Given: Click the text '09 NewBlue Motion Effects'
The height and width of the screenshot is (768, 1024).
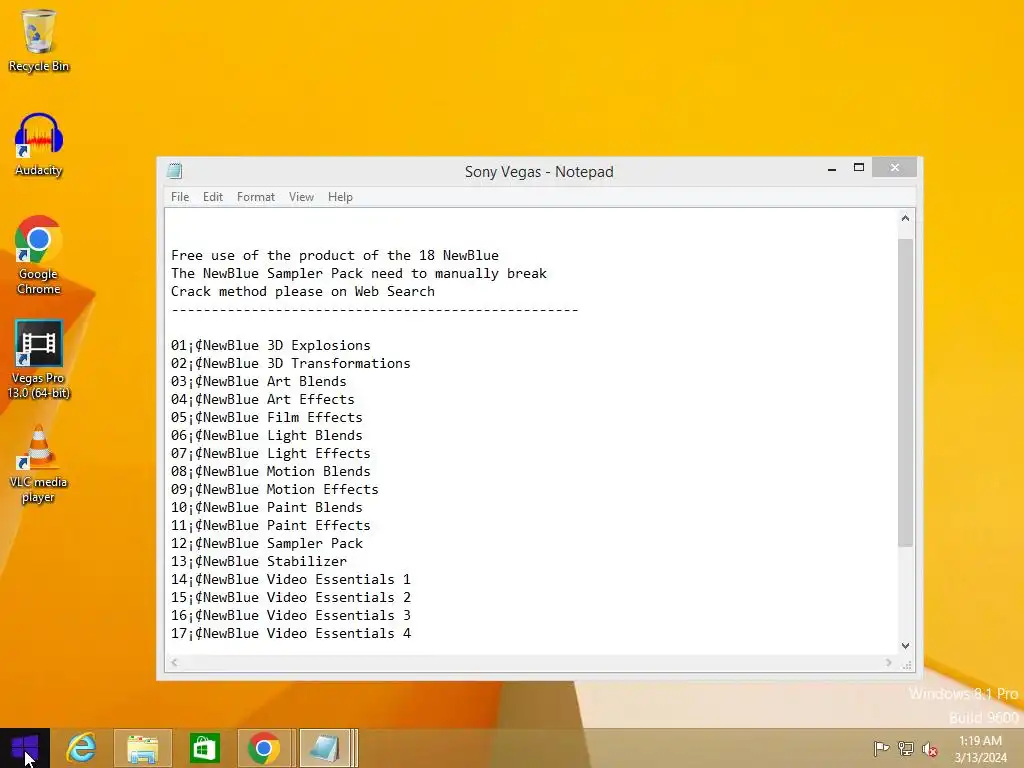Looking at the screenshot, I should [x=274, y=489].
